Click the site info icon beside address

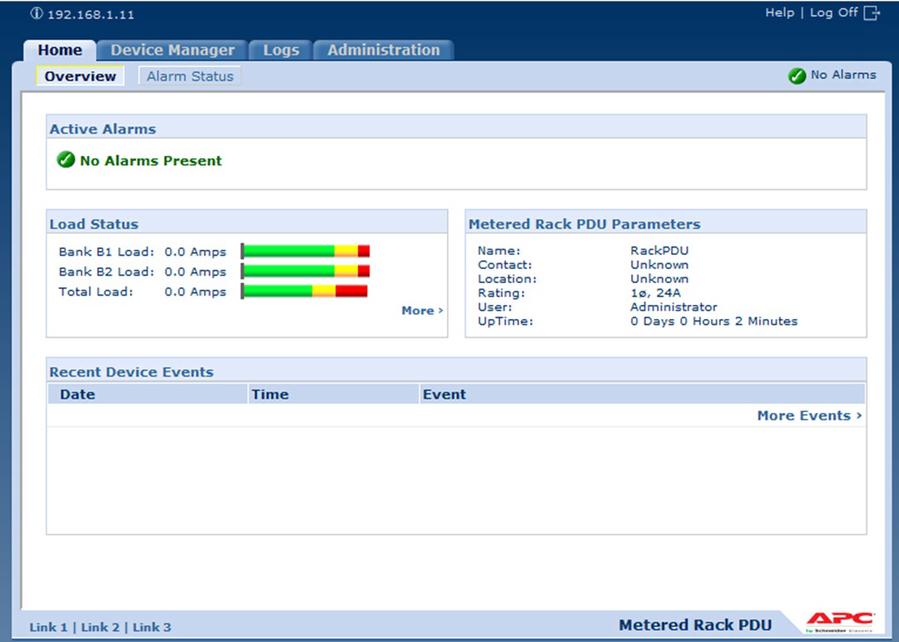(x=37, y=15)
